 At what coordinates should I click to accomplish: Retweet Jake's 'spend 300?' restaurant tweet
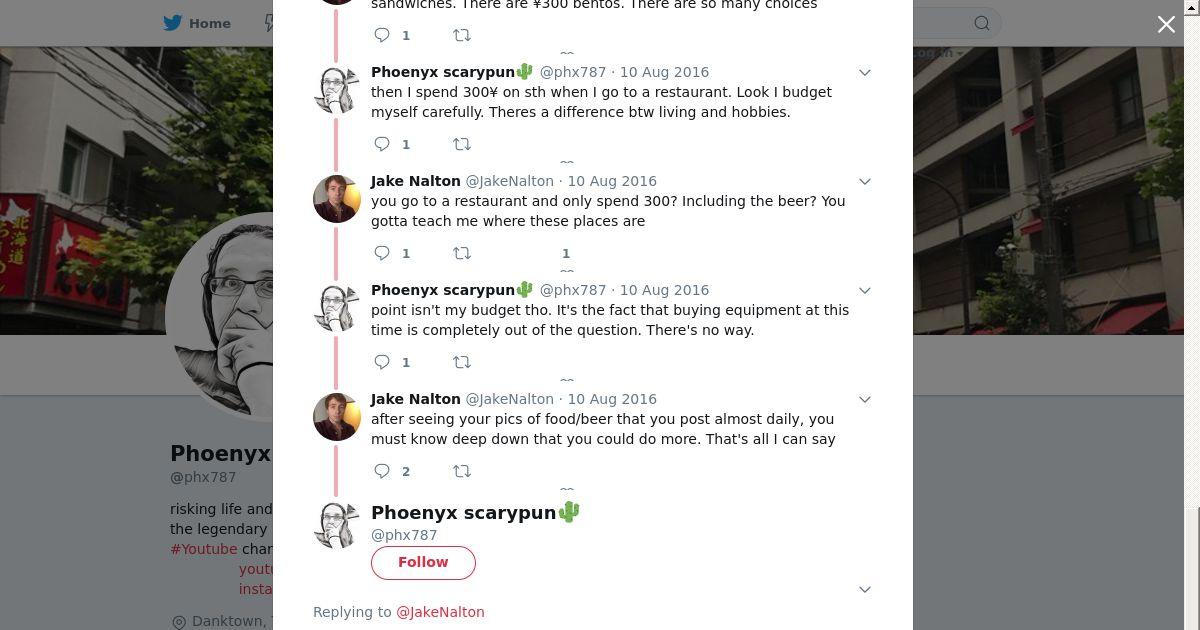[x=462, y=253]
